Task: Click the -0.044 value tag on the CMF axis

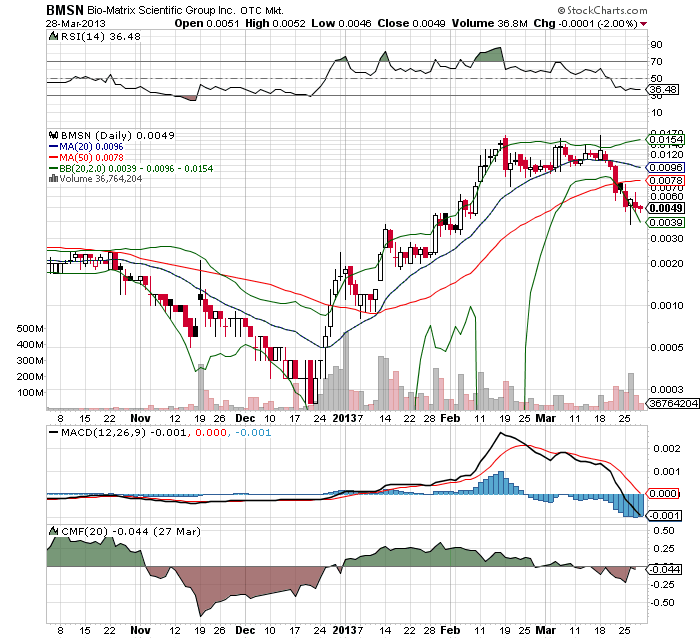Action: pyautogui.click(x=664, y=569)
